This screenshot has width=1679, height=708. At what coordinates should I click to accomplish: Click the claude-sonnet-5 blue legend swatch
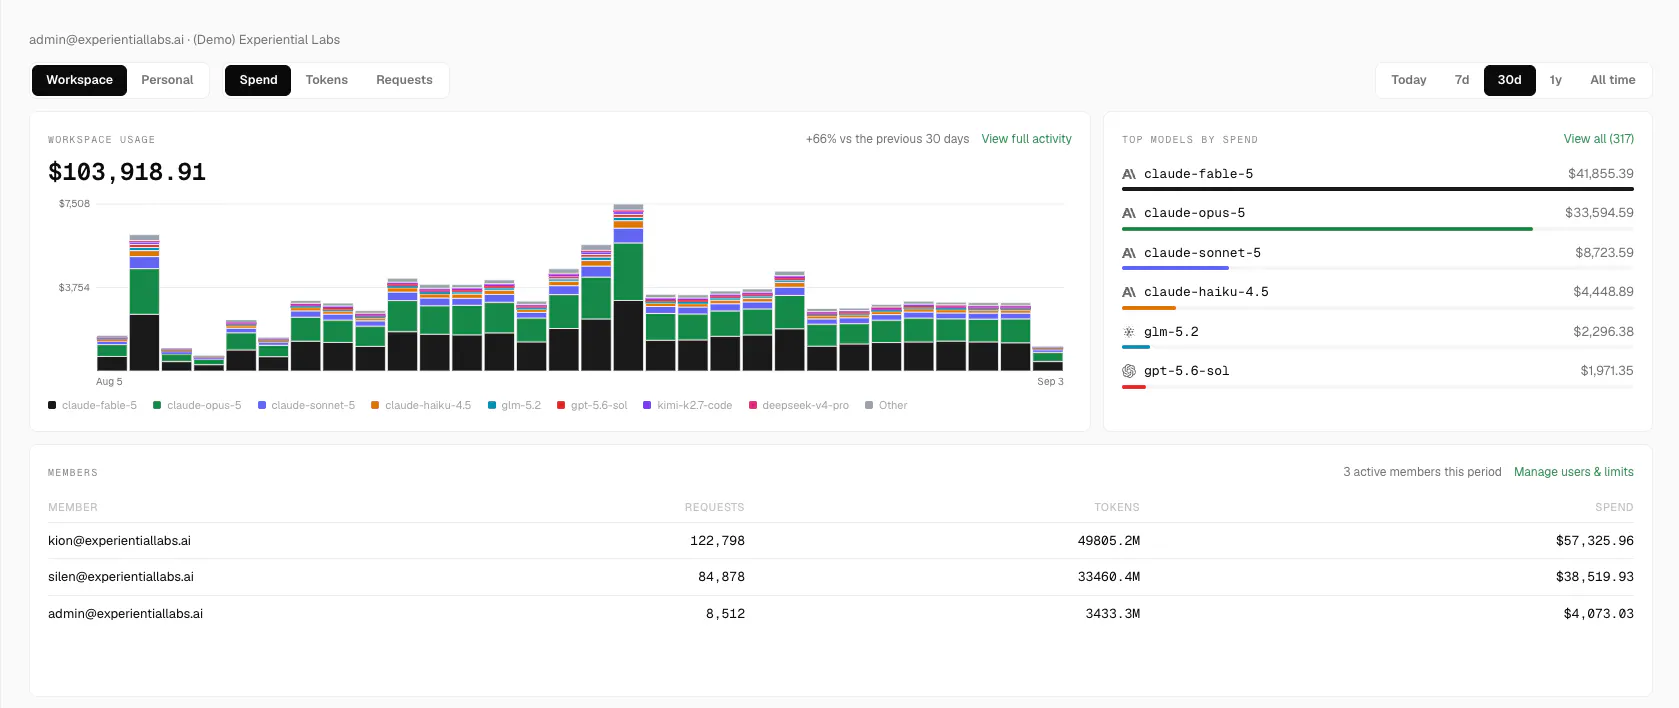pyautogui.click(x=262, y=405)
